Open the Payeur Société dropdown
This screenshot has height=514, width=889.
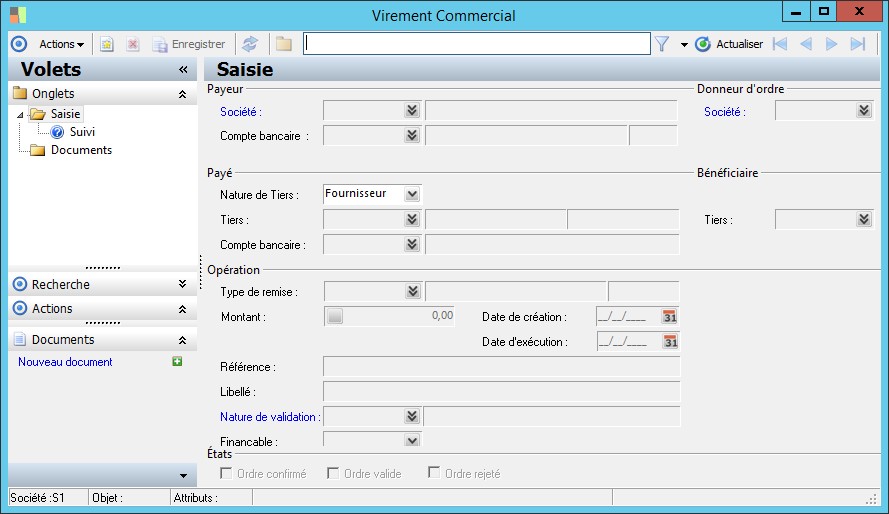point(412,111)
